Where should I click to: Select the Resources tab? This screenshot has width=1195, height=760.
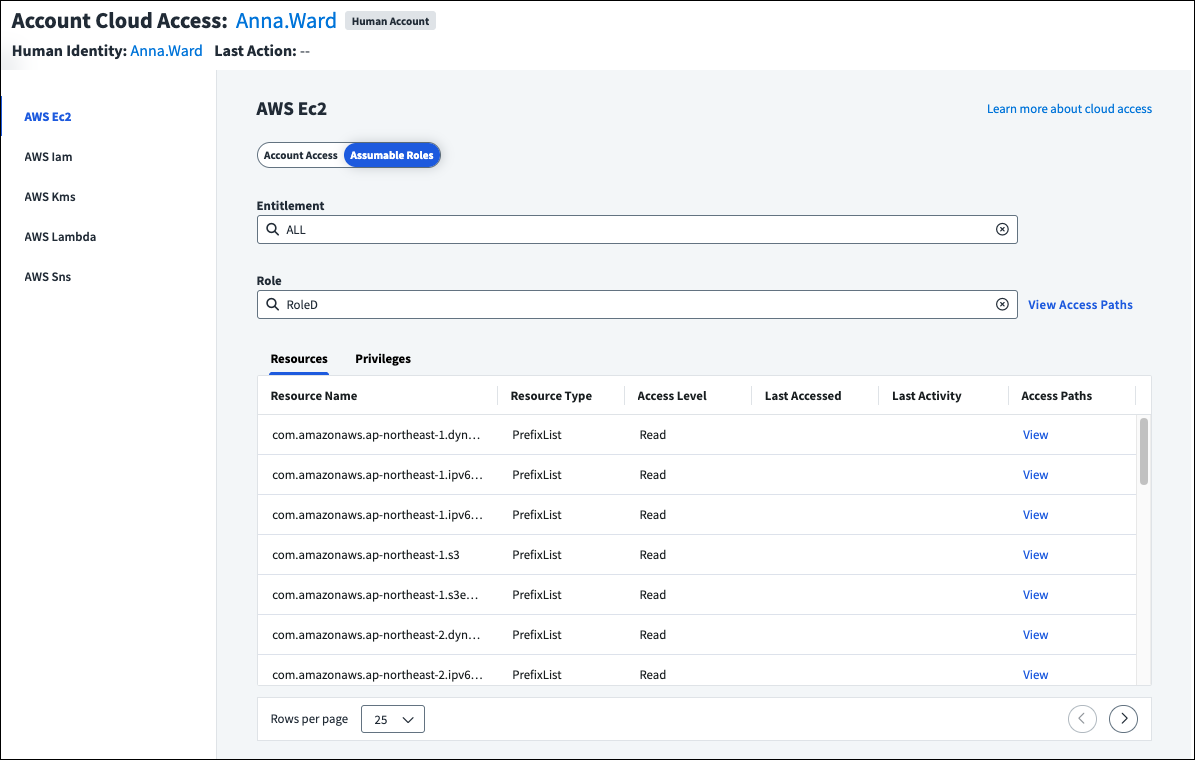pyautogui.click(x=299, y=359)
